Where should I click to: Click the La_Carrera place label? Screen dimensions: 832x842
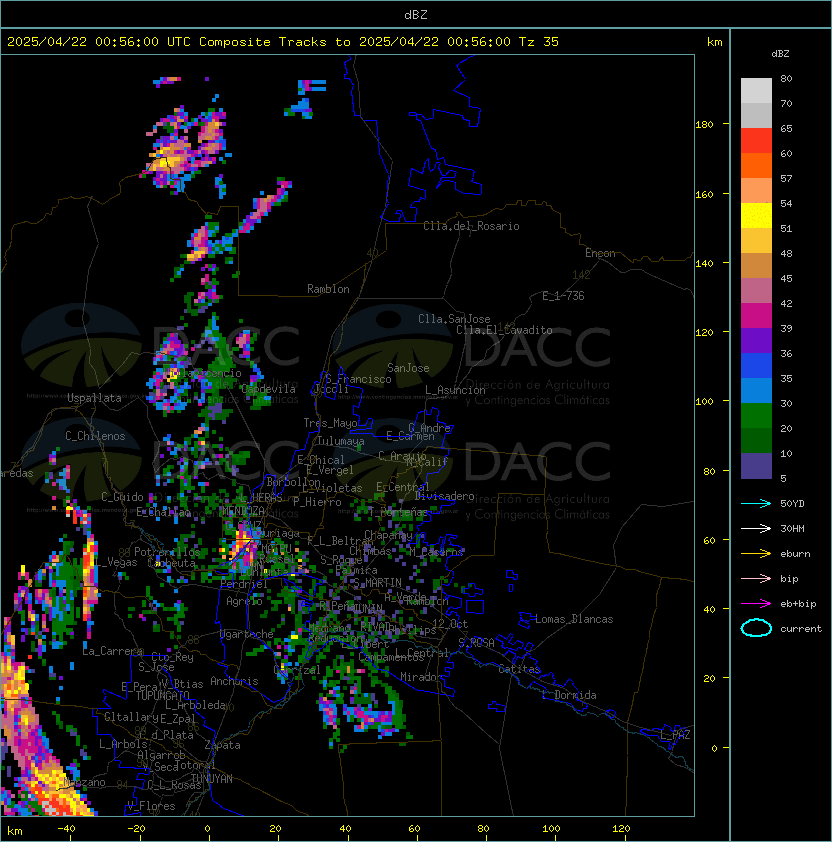[112, 651]
